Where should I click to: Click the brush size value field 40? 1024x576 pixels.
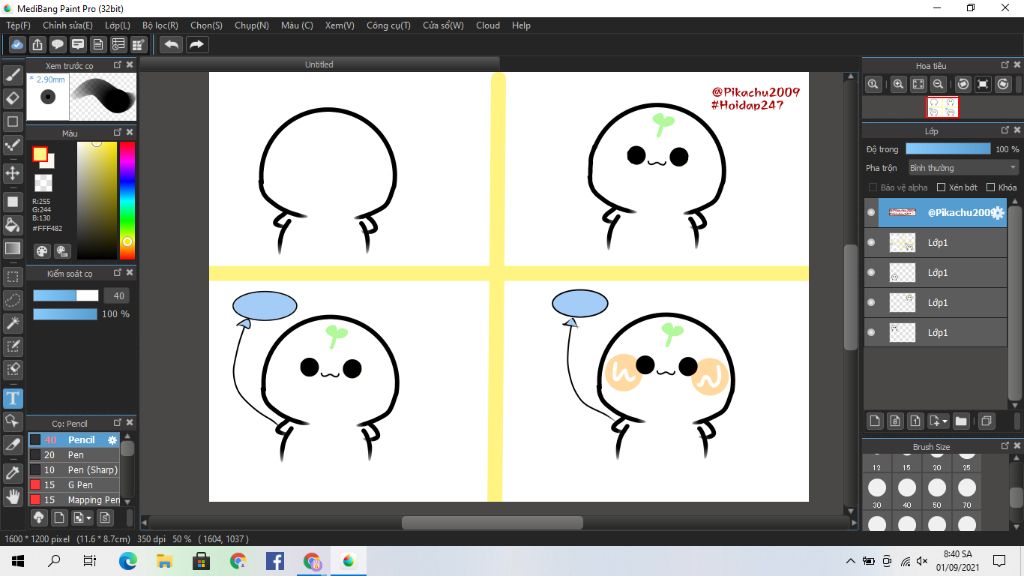[x=118, y=296]
